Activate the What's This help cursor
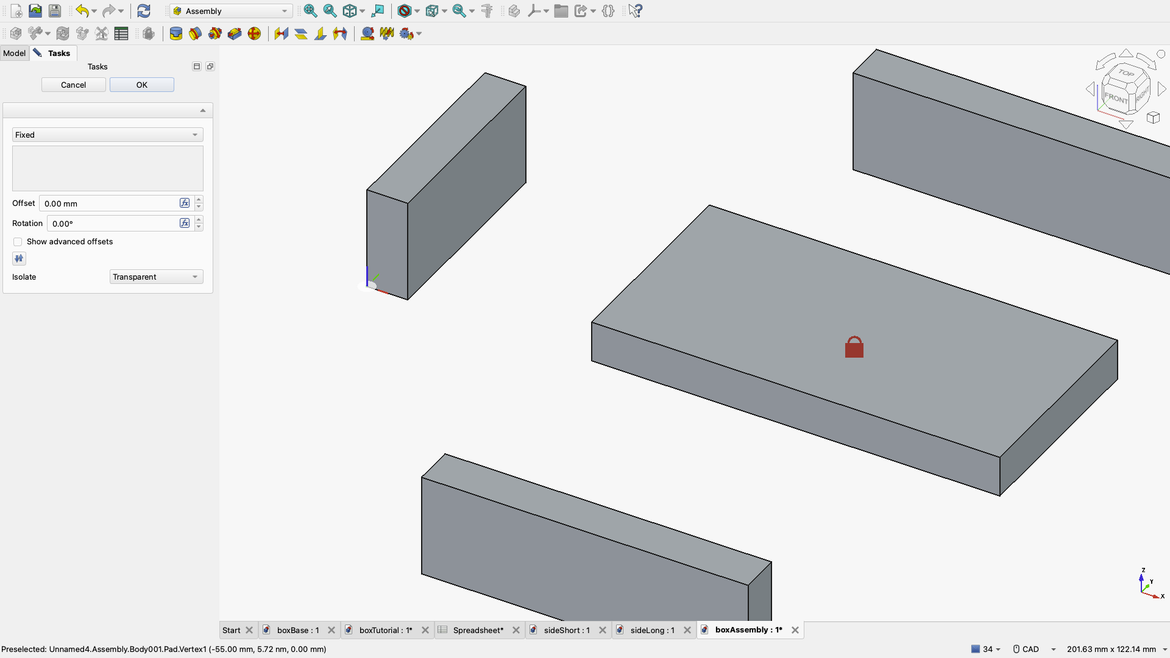This screenshot has height=658, width=1170. (633, 11)
